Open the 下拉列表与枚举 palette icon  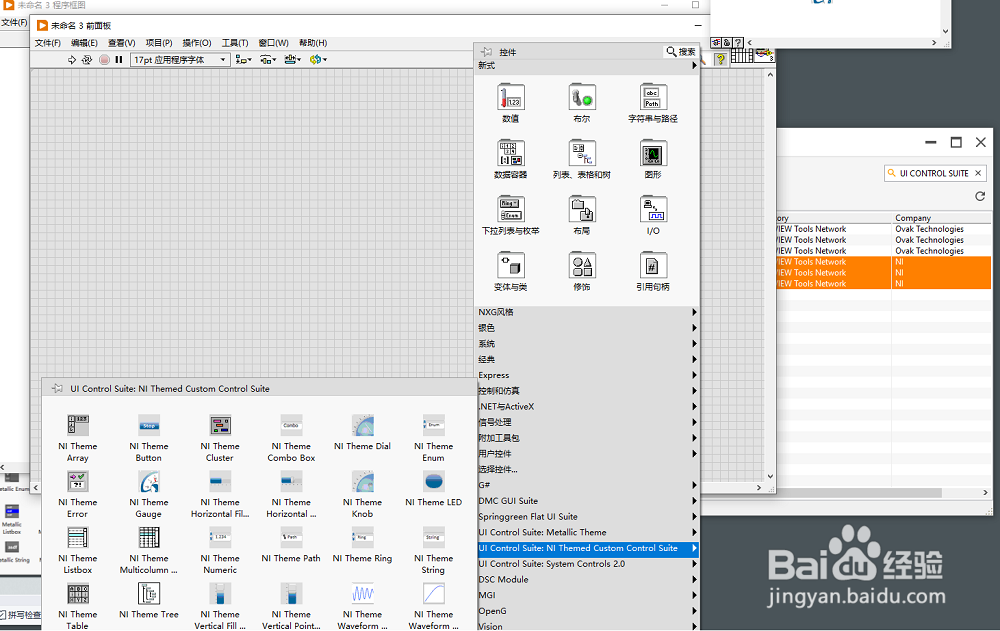click(511, 210)
